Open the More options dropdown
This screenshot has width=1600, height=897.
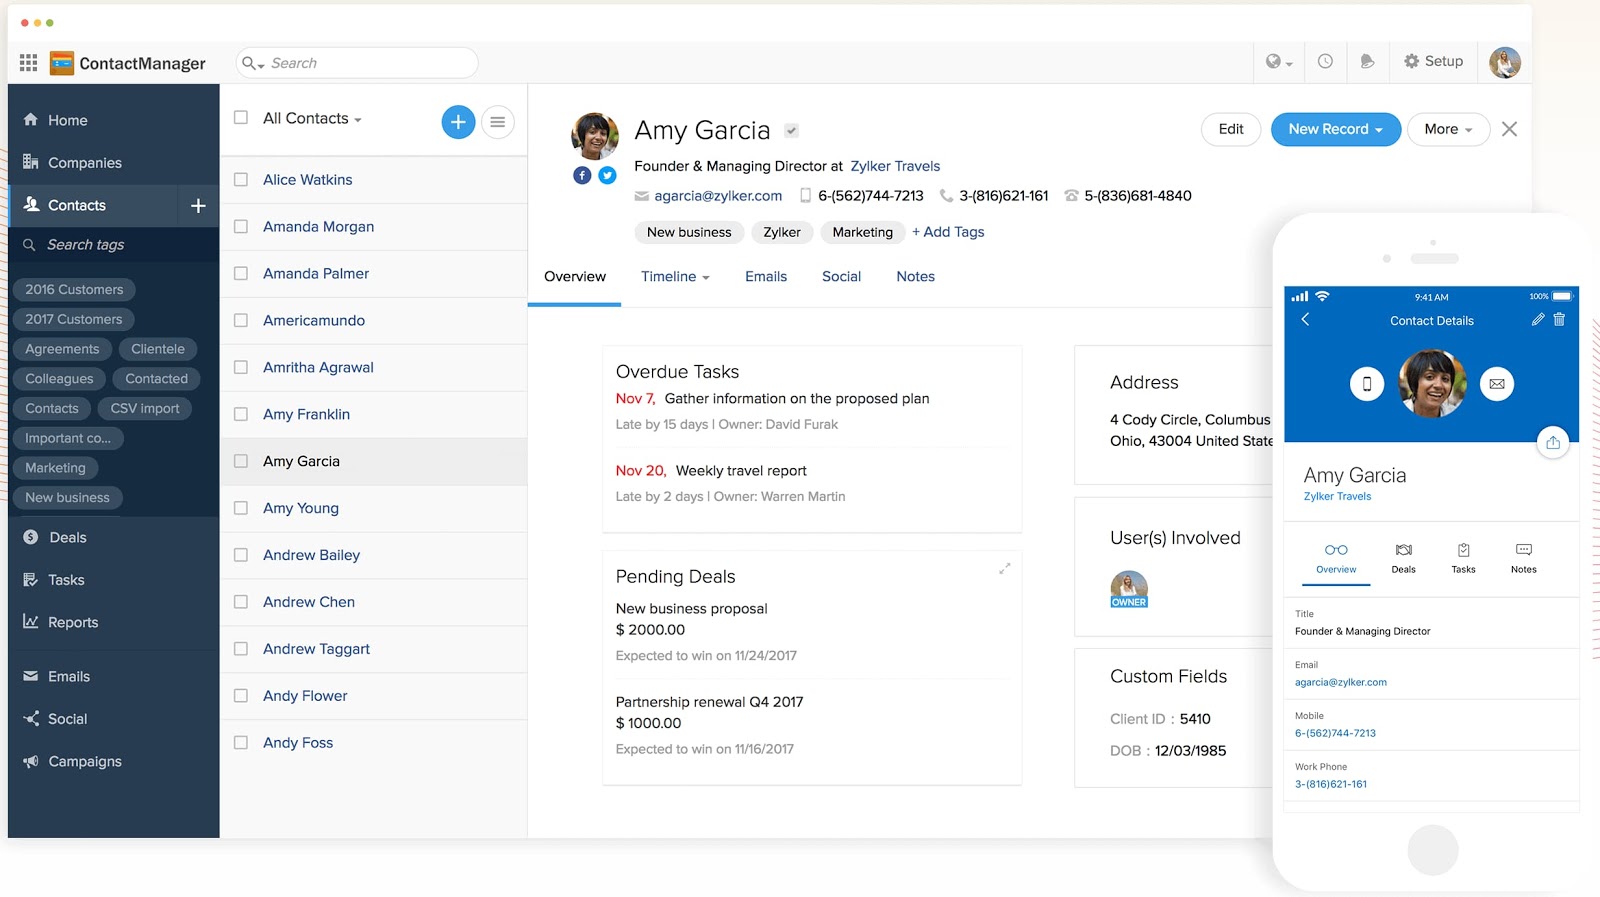1448,129
